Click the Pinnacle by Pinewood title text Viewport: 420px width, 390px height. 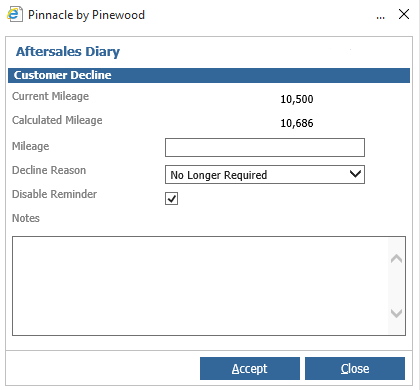pyautogui.click(x=86, y=15)
